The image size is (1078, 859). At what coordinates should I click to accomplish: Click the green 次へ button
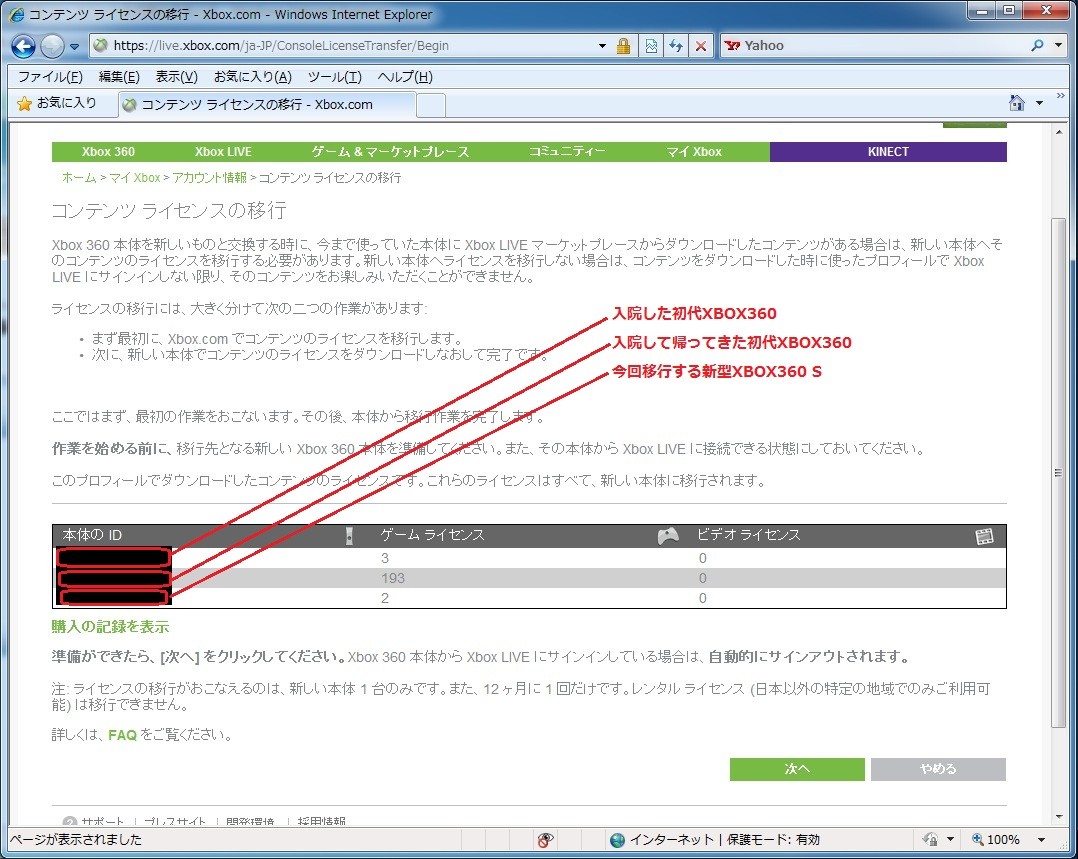pyautogui.click(x=797, y=769)
